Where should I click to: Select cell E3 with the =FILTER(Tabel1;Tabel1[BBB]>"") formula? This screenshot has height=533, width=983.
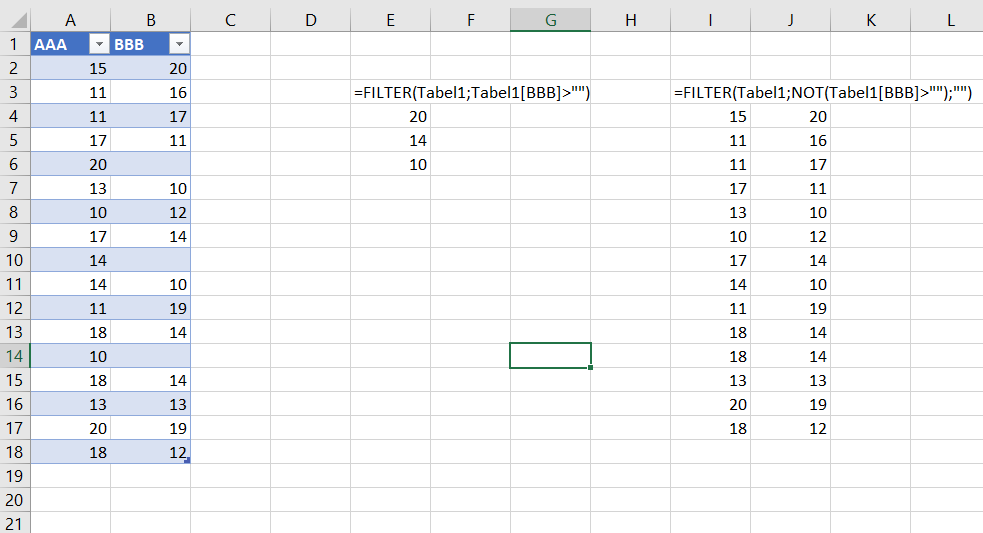(x=391, y=92)
